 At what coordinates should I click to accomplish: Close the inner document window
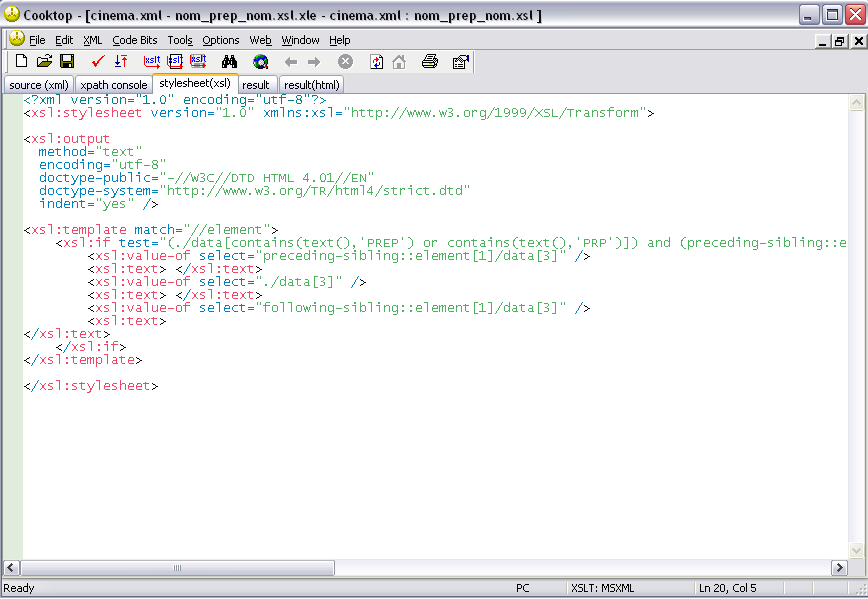click(858, 41)
